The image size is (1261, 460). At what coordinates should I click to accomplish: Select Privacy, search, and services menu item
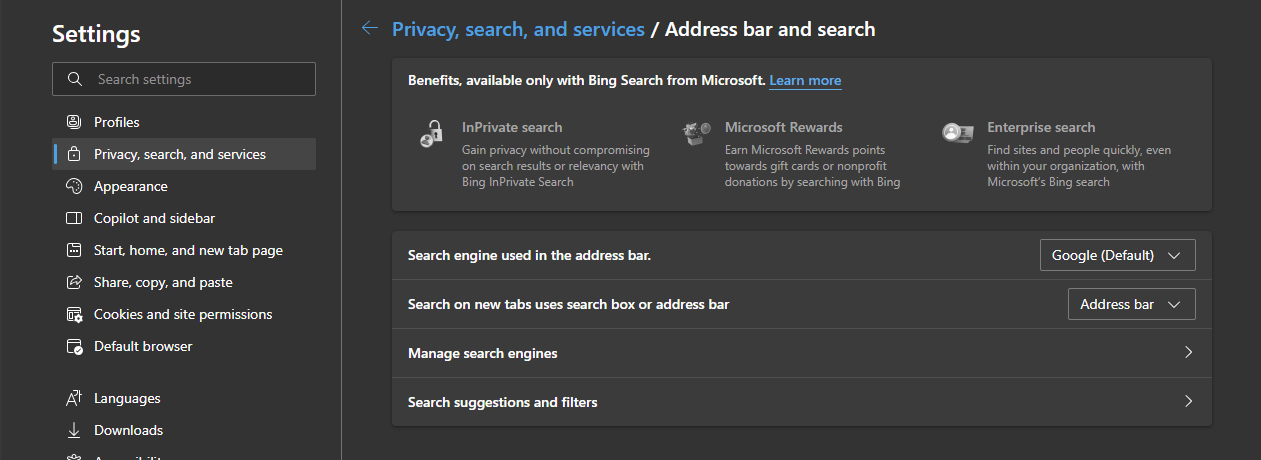(x=180, y=154)
